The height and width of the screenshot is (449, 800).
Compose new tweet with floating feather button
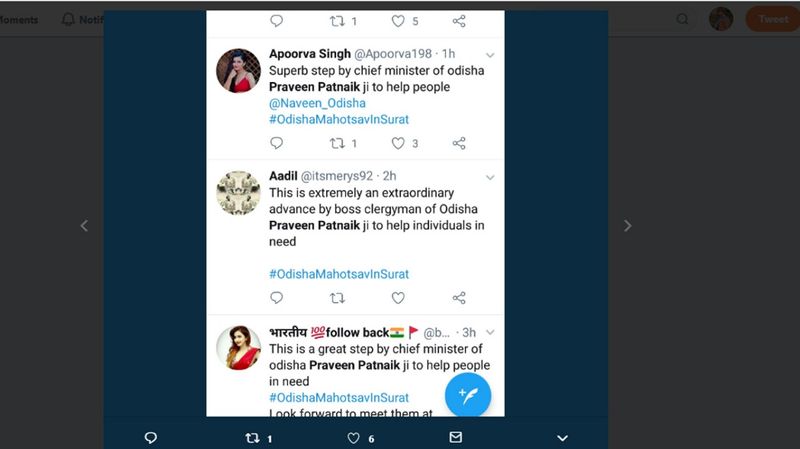click(x=468, y=395)
